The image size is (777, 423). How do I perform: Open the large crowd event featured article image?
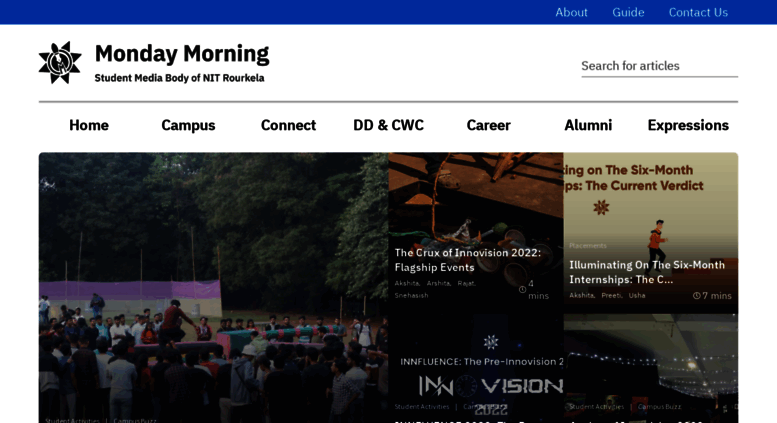[214, 287]
